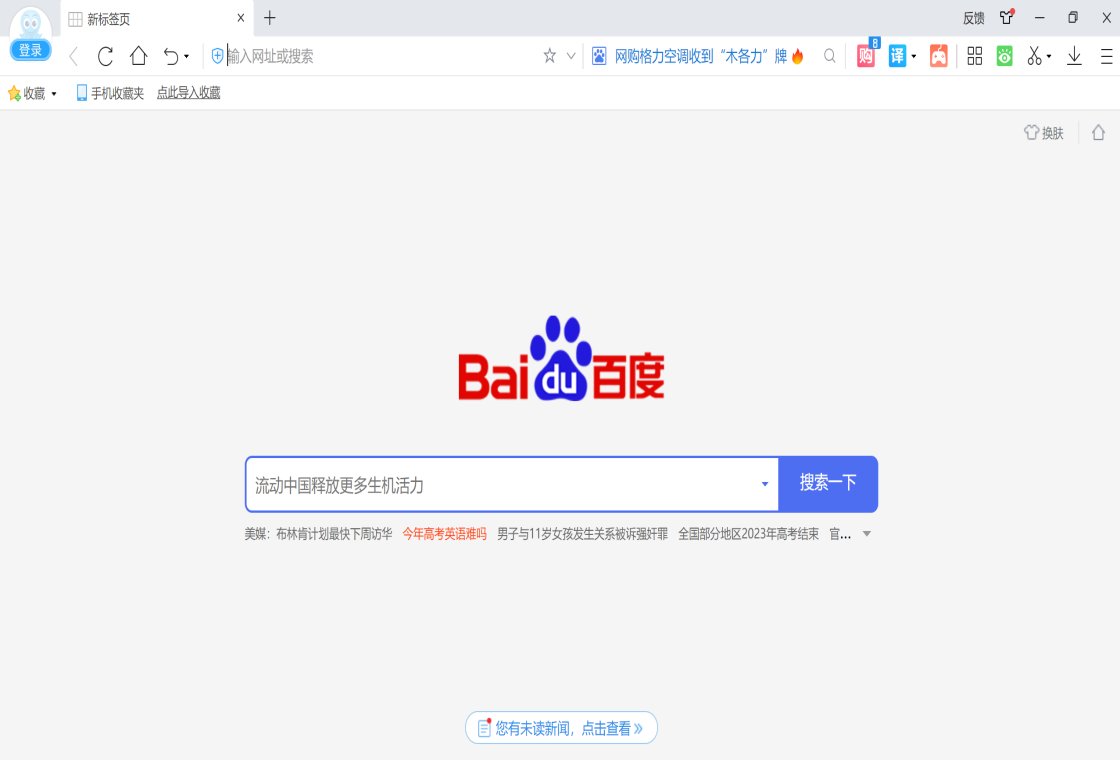Open news 全国部分地区2023年高考结束
This screenshot has width=1120, height=760.
pyautogui.click(x=749, y=534)
